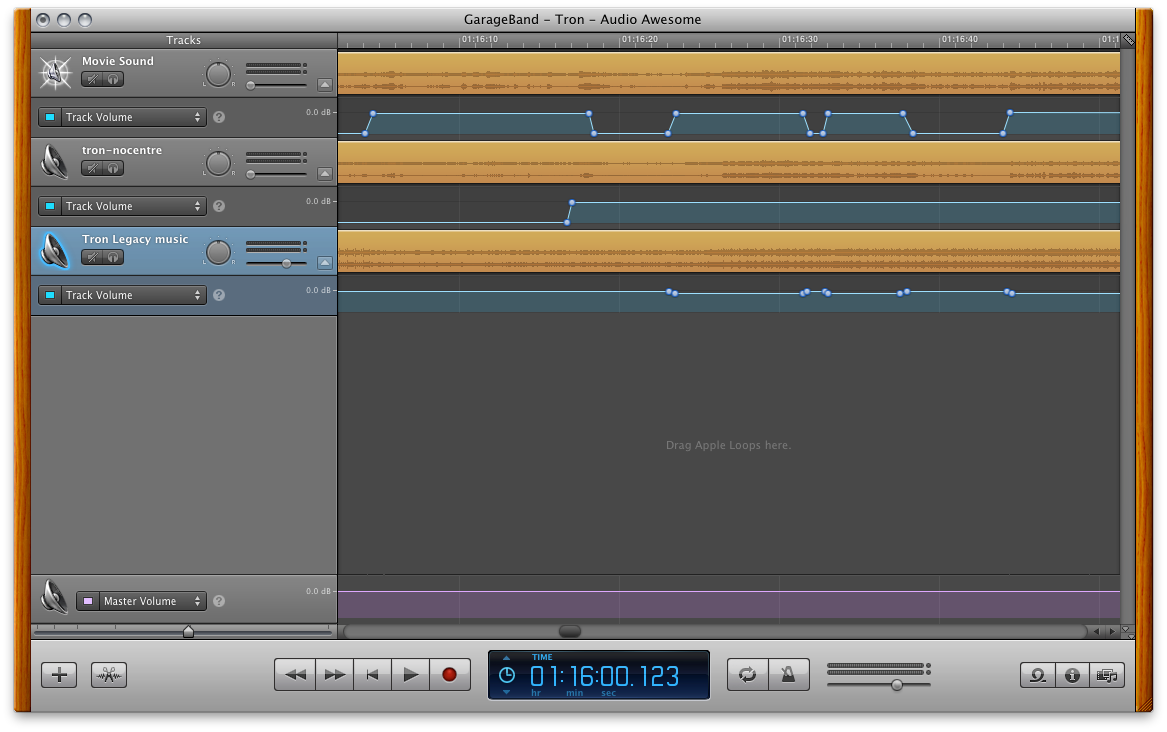Click the horizontal timeline scrollbar thumb

point(569,632)
